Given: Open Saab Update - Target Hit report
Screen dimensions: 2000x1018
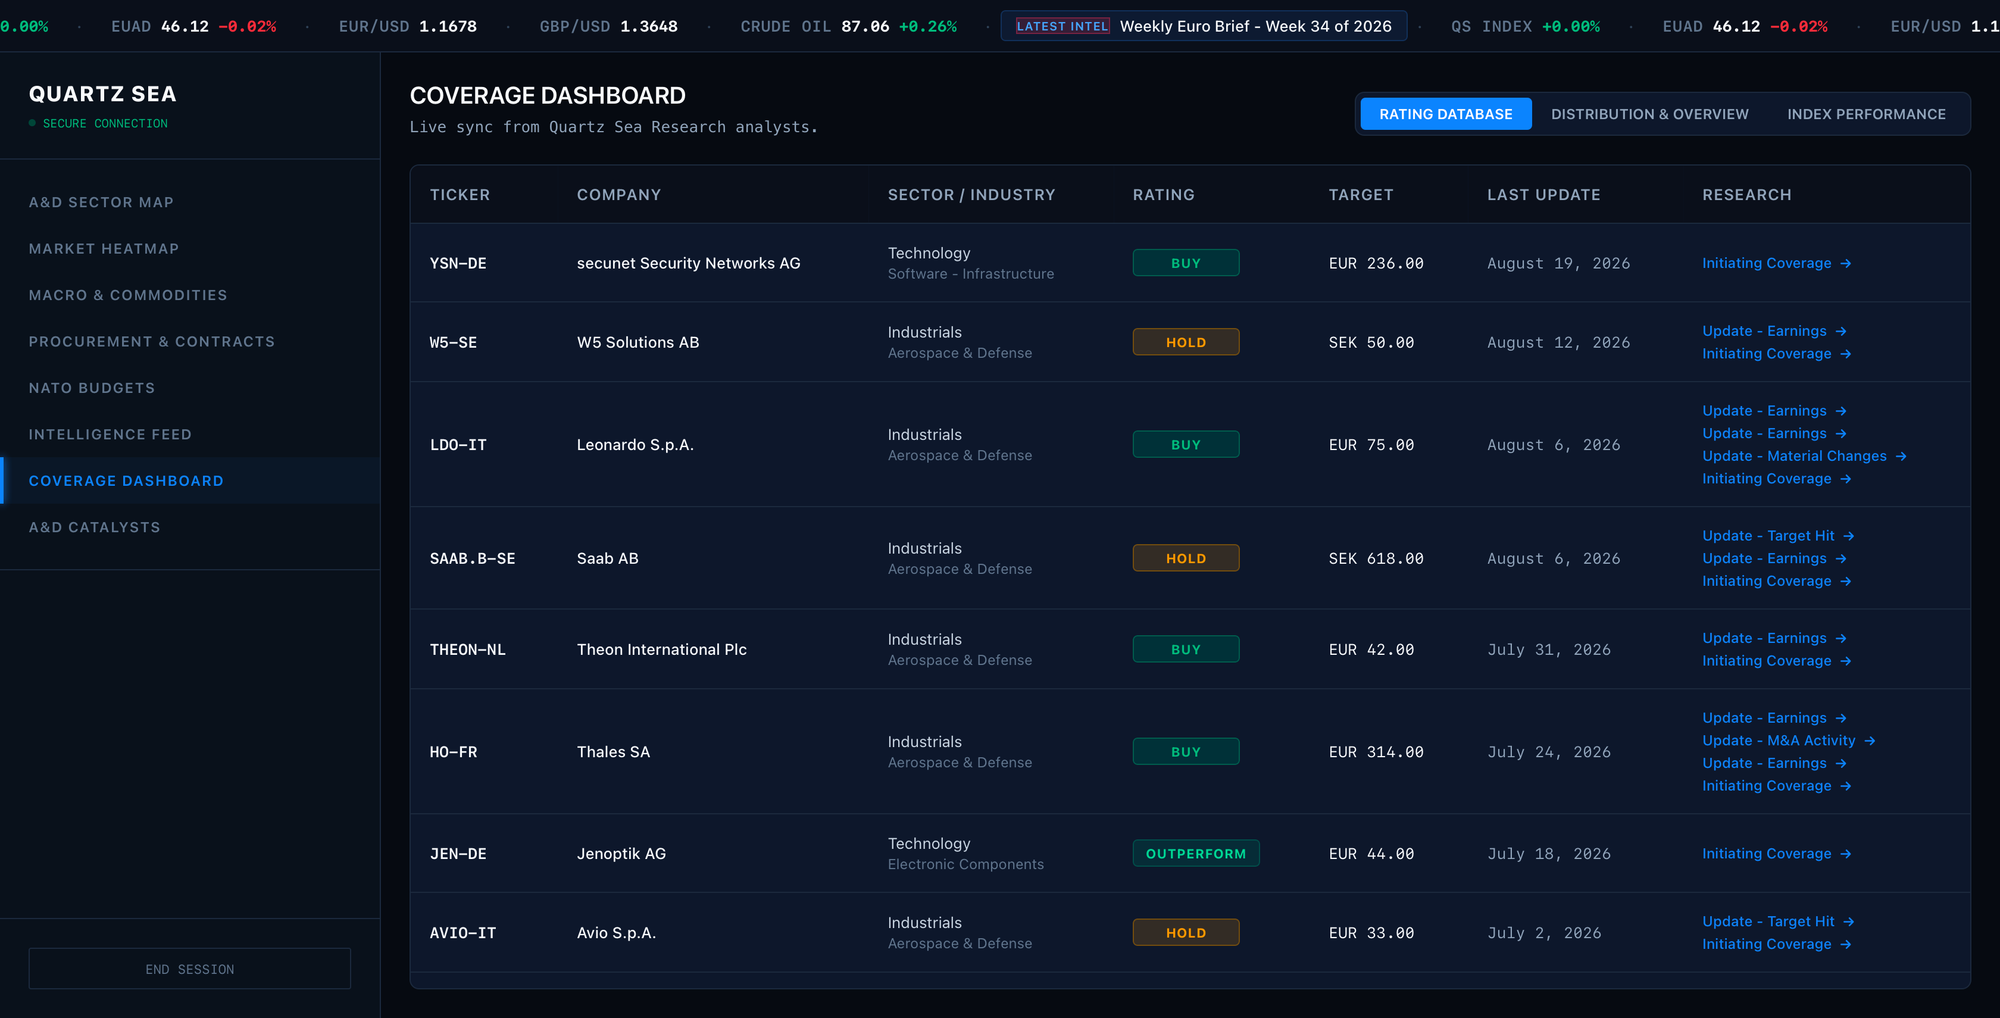Looking at the screenshot, I should click(1778, 536).
